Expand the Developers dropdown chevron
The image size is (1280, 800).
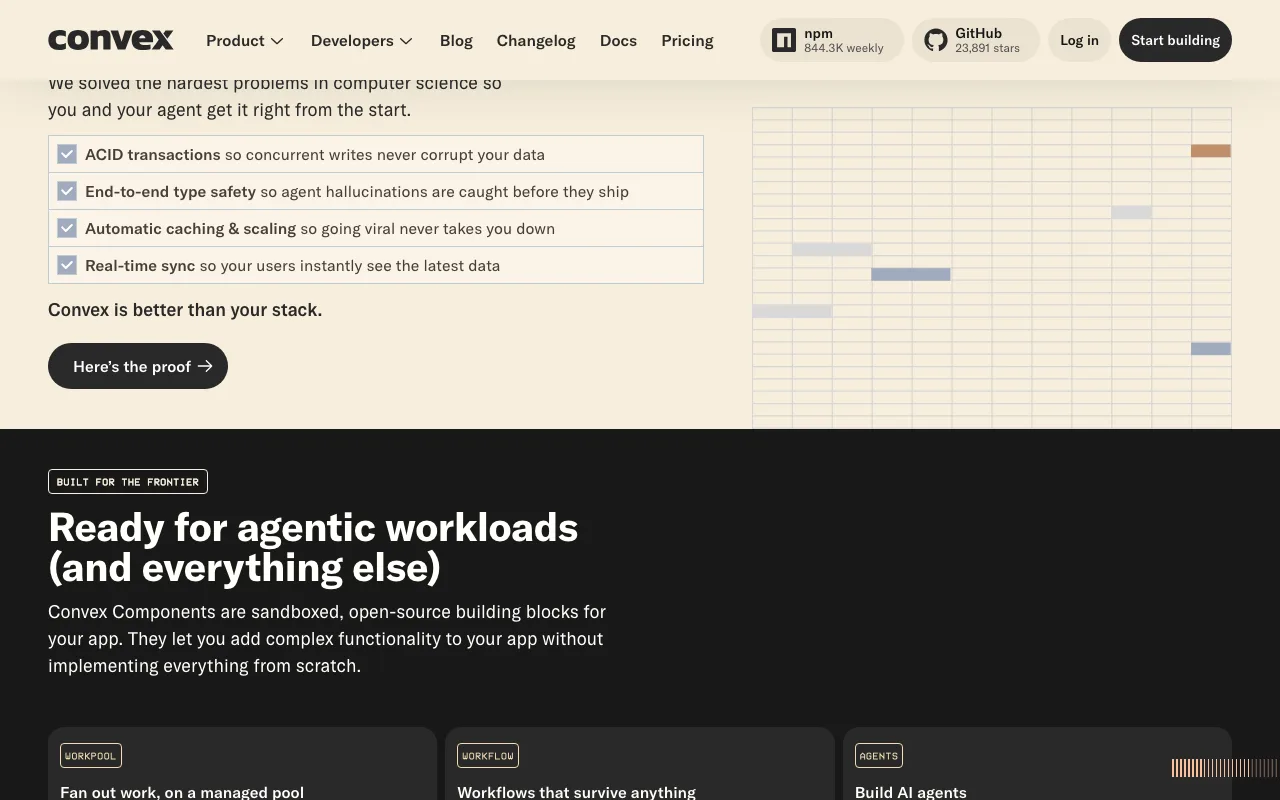pos(406,41)
